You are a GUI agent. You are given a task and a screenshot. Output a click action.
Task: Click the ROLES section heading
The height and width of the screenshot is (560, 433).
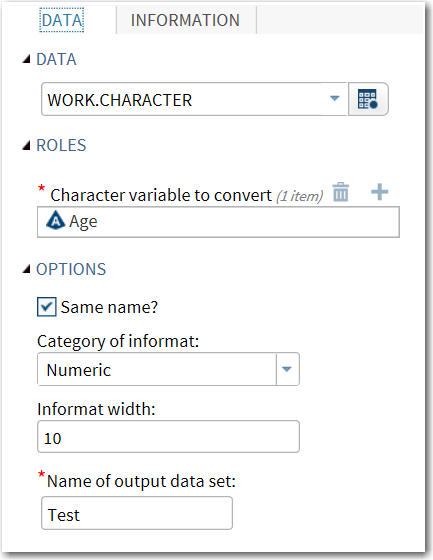(x=61, y=145)
